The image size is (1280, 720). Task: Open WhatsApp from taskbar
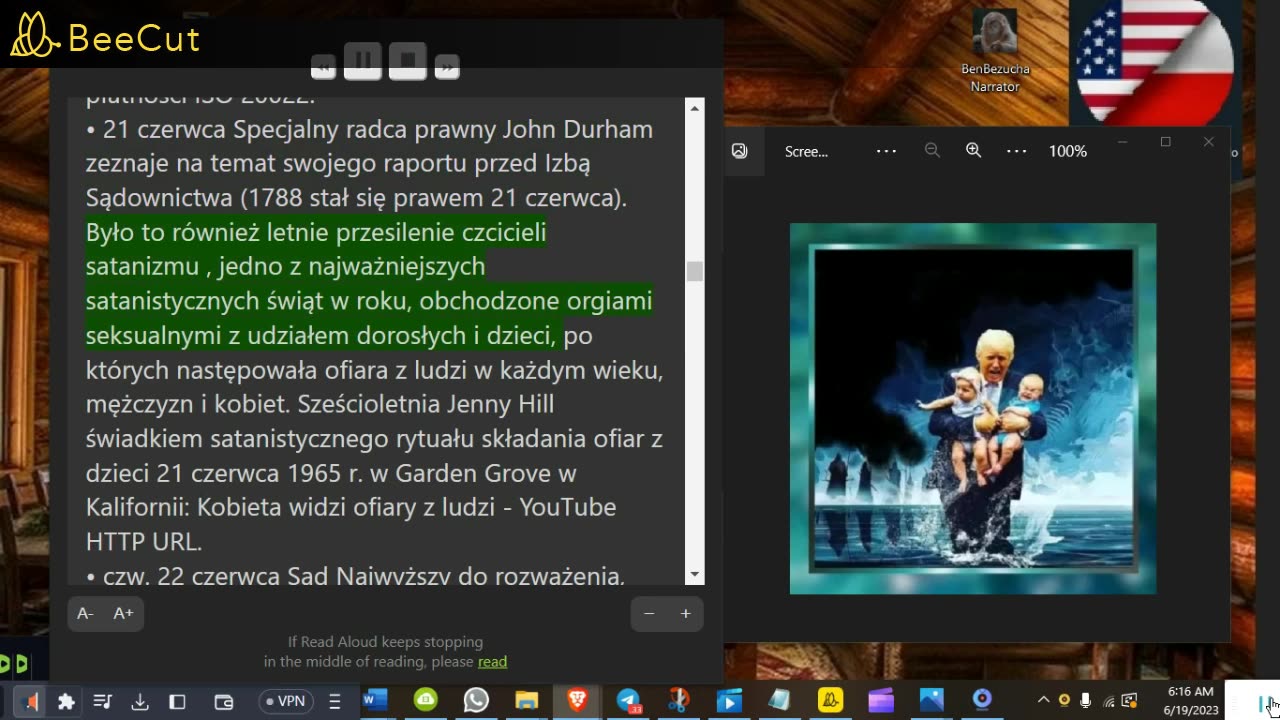[x=476, y=701]
